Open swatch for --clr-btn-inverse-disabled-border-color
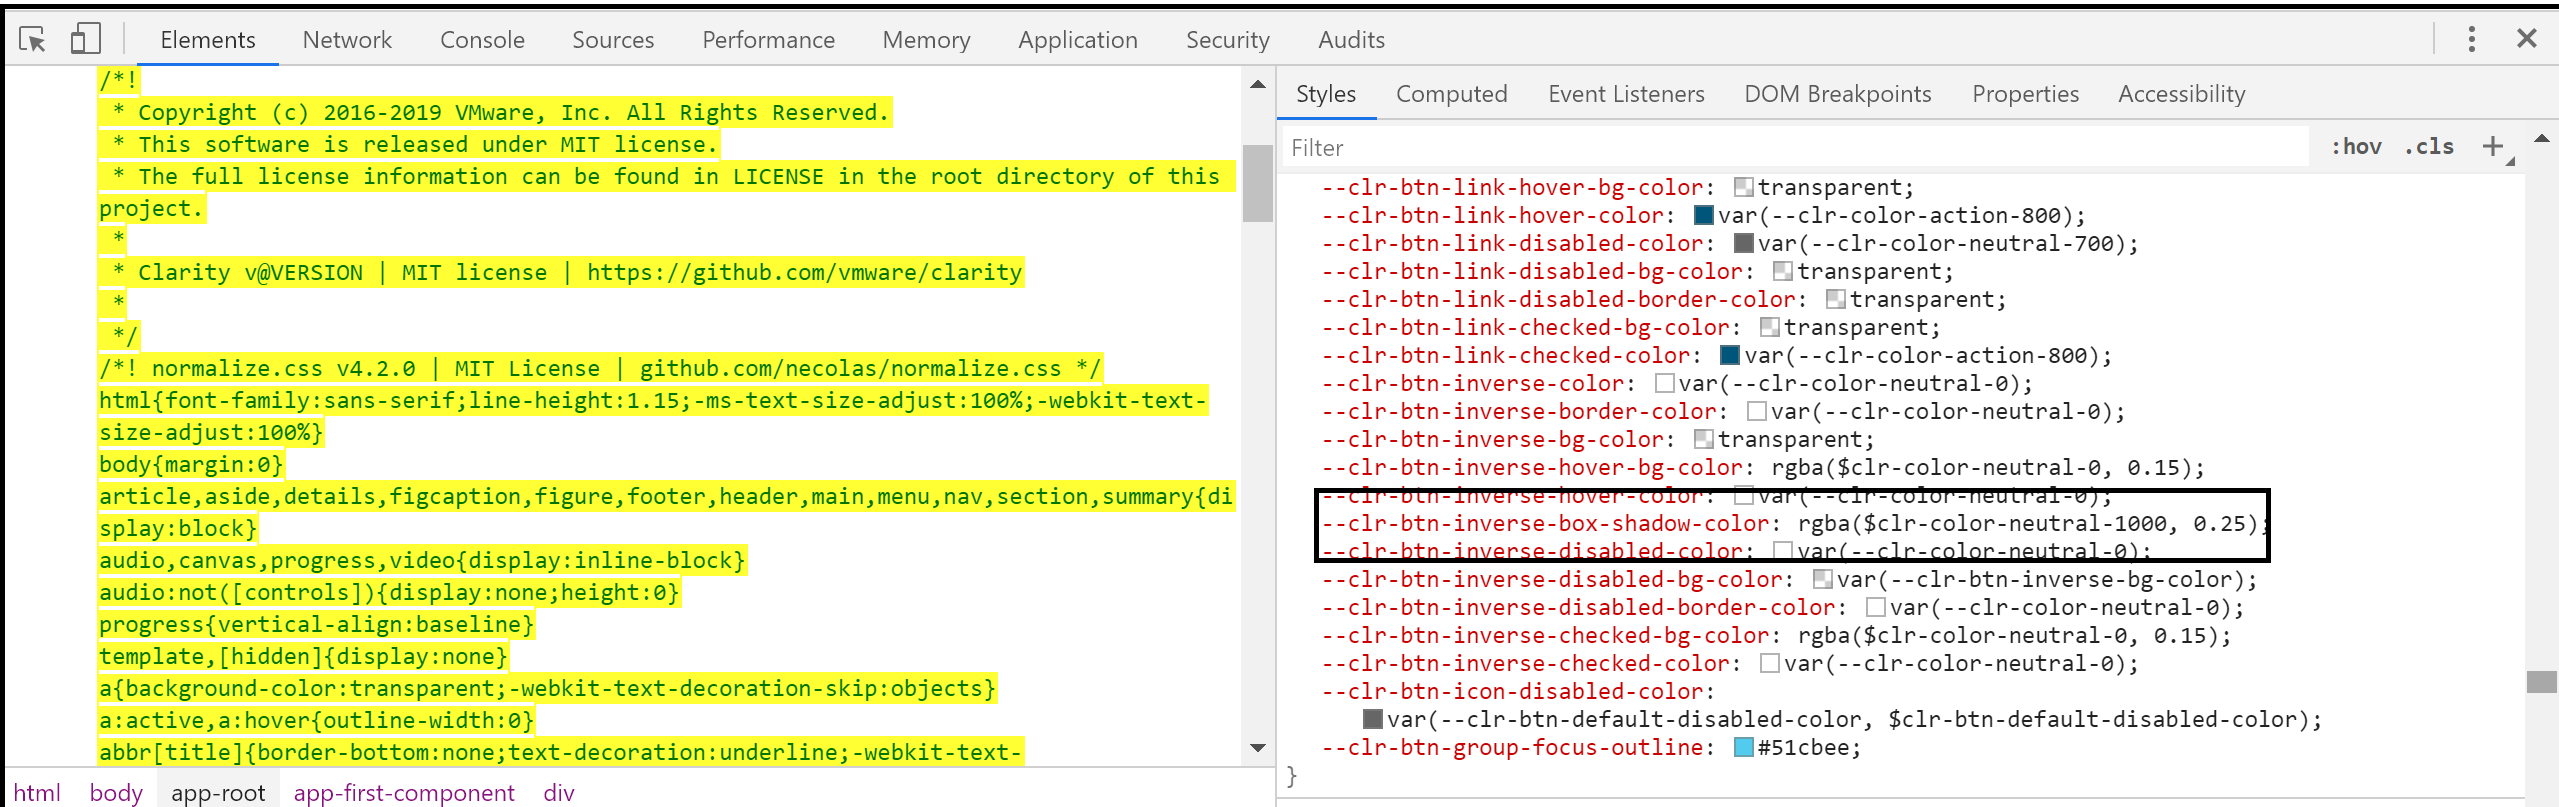 point(1876,607)
